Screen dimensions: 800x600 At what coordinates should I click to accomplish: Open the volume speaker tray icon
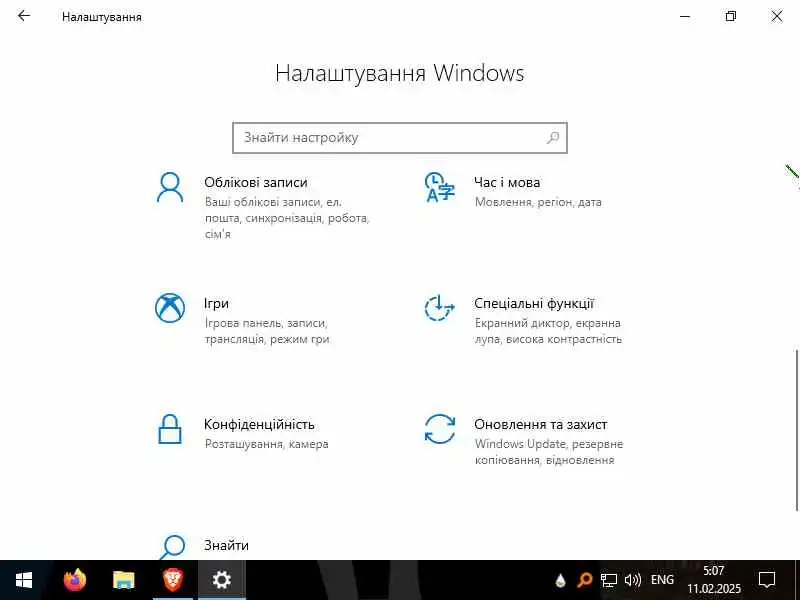633,580
